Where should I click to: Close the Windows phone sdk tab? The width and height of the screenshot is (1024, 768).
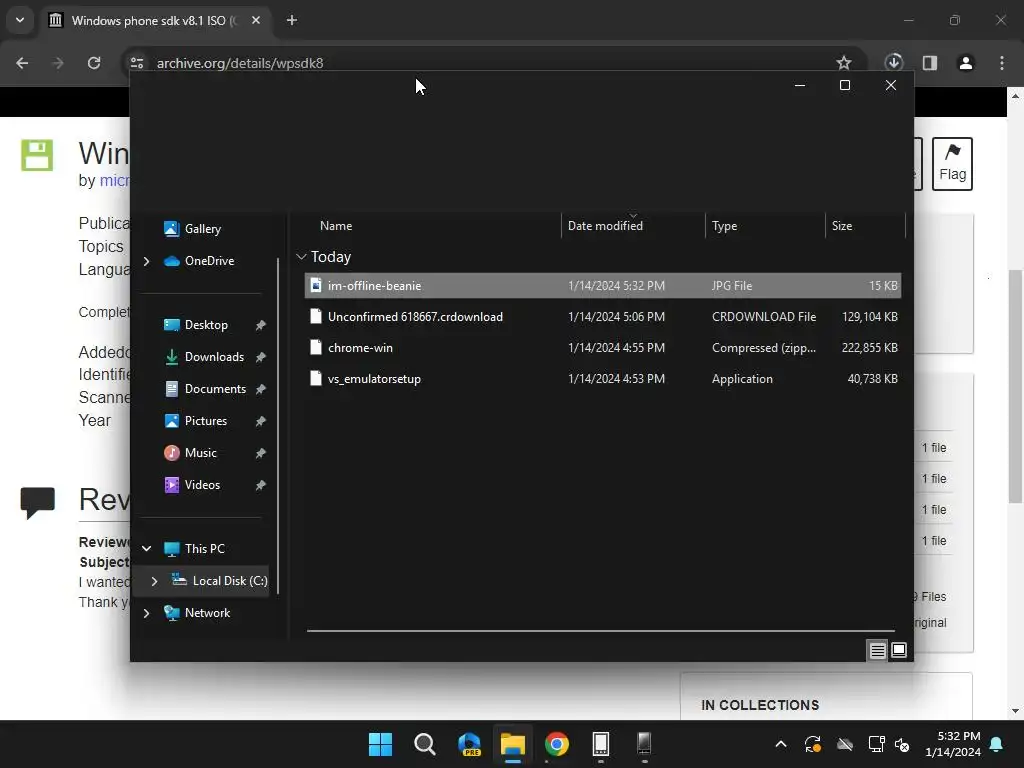(256, 20)
